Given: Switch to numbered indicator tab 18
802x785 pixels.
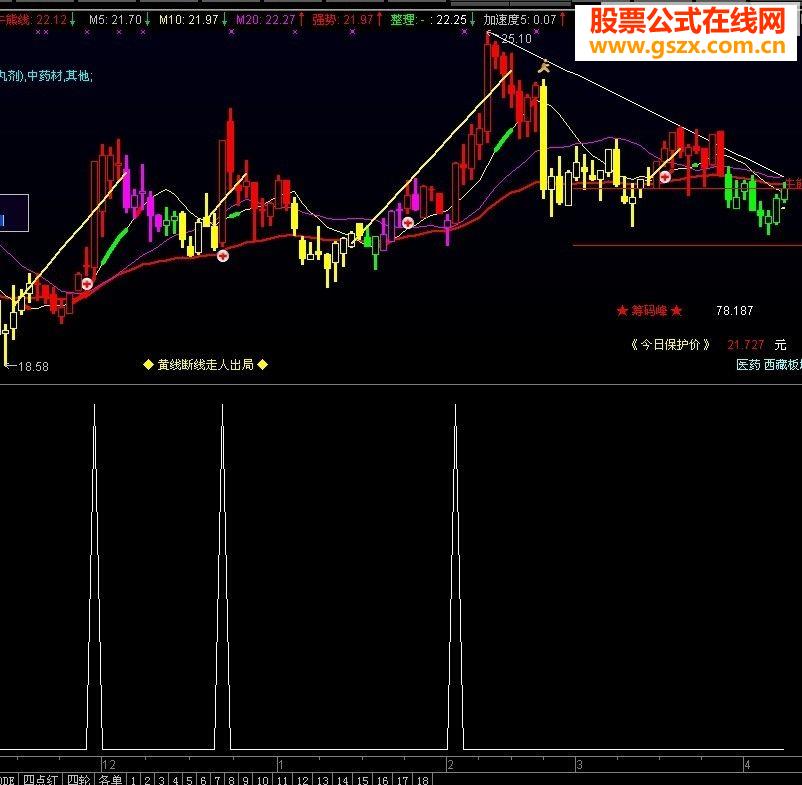Looking at the screenshot, I should point(422,780).
